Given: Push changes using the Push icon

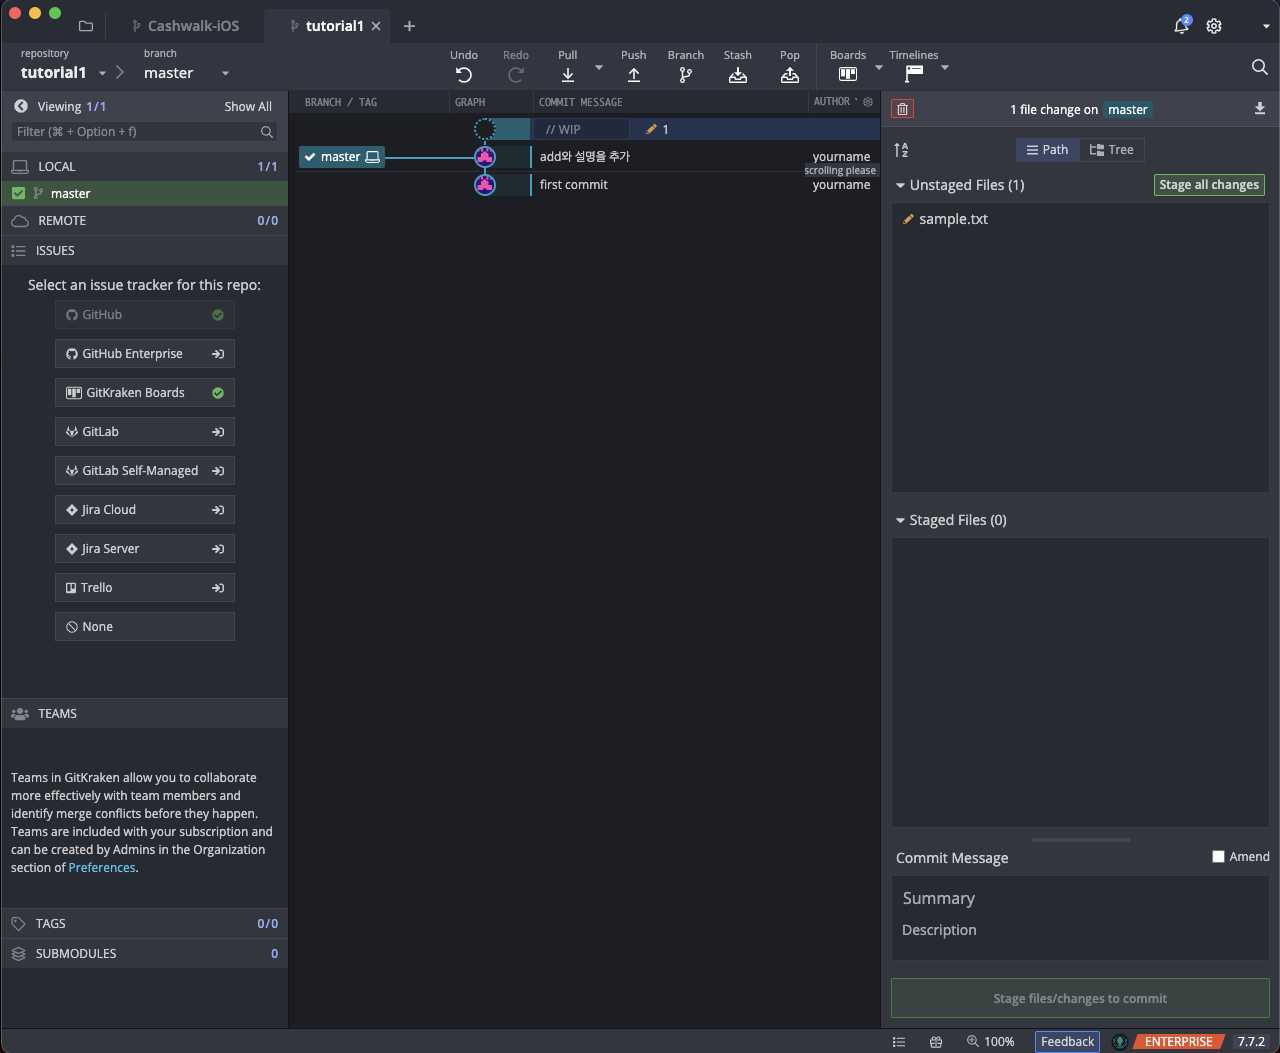Looking at the screenshot, I should coord(633,75).
